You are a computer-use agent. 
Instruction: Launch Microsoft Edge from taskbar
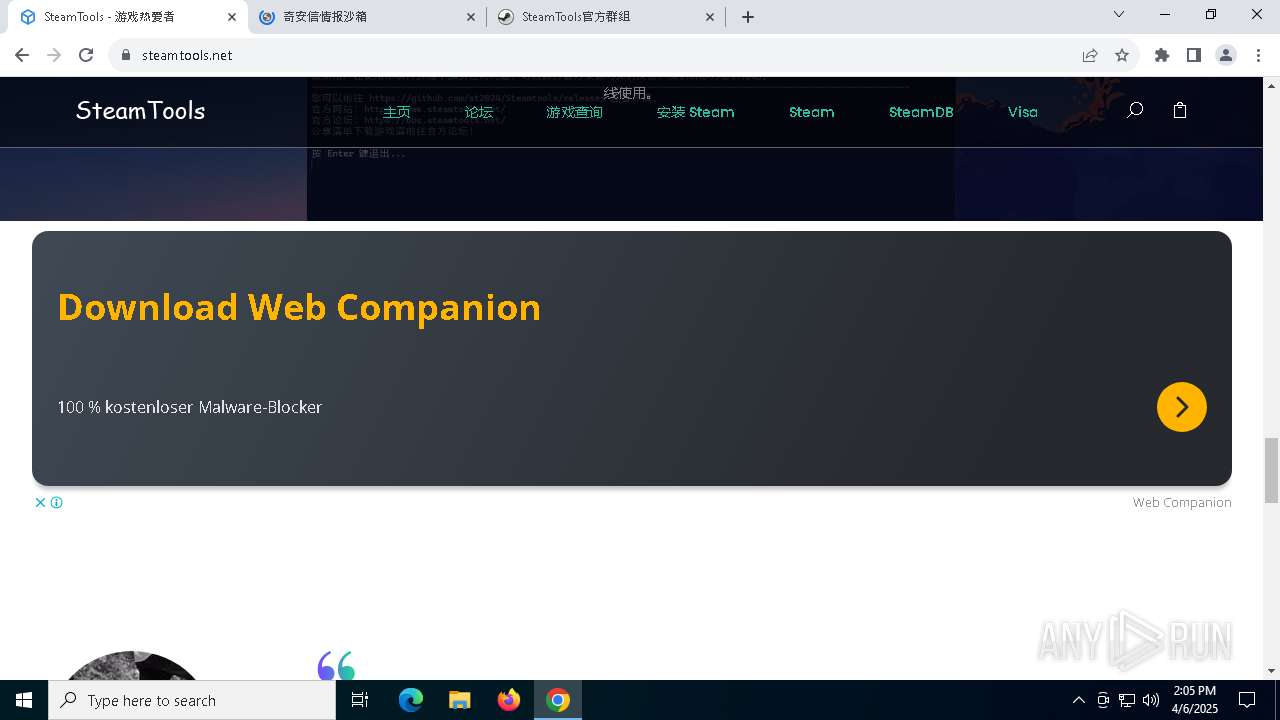click(x=411, y=700)
